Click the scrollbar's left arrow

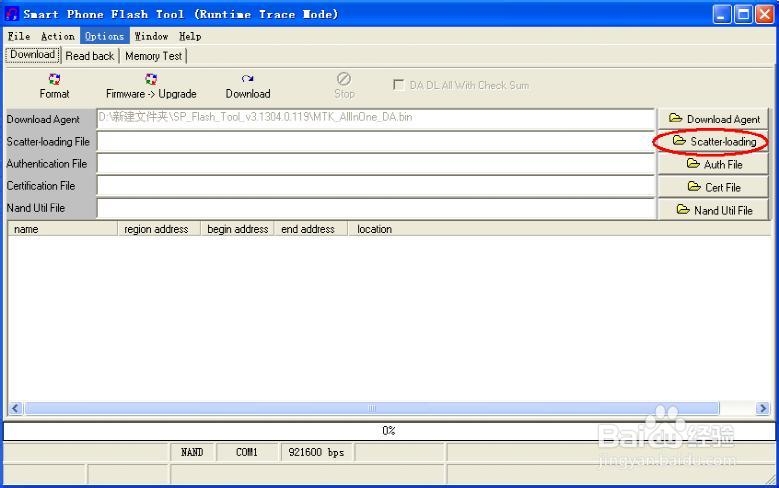pos(15,408)
